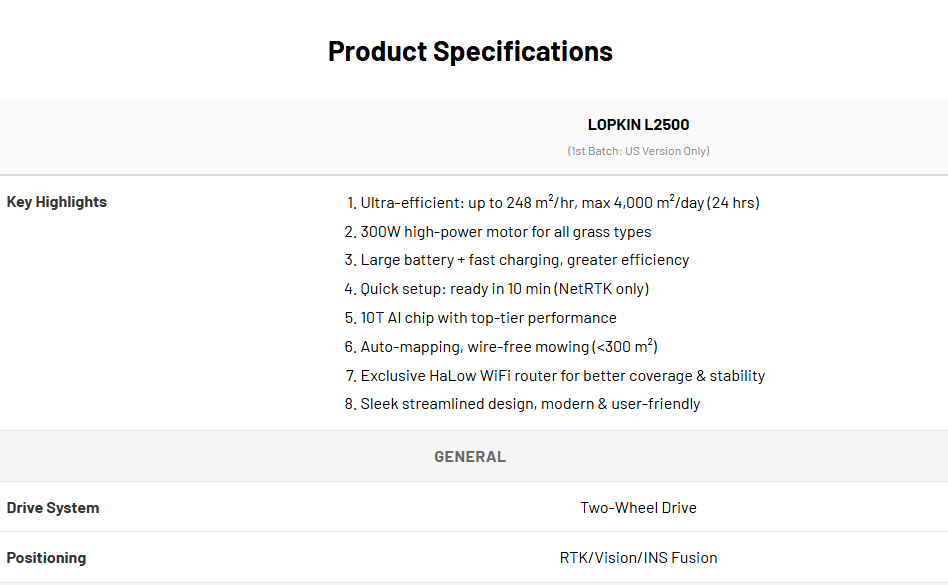Select the Key Highlights row label

coord(57,202)
